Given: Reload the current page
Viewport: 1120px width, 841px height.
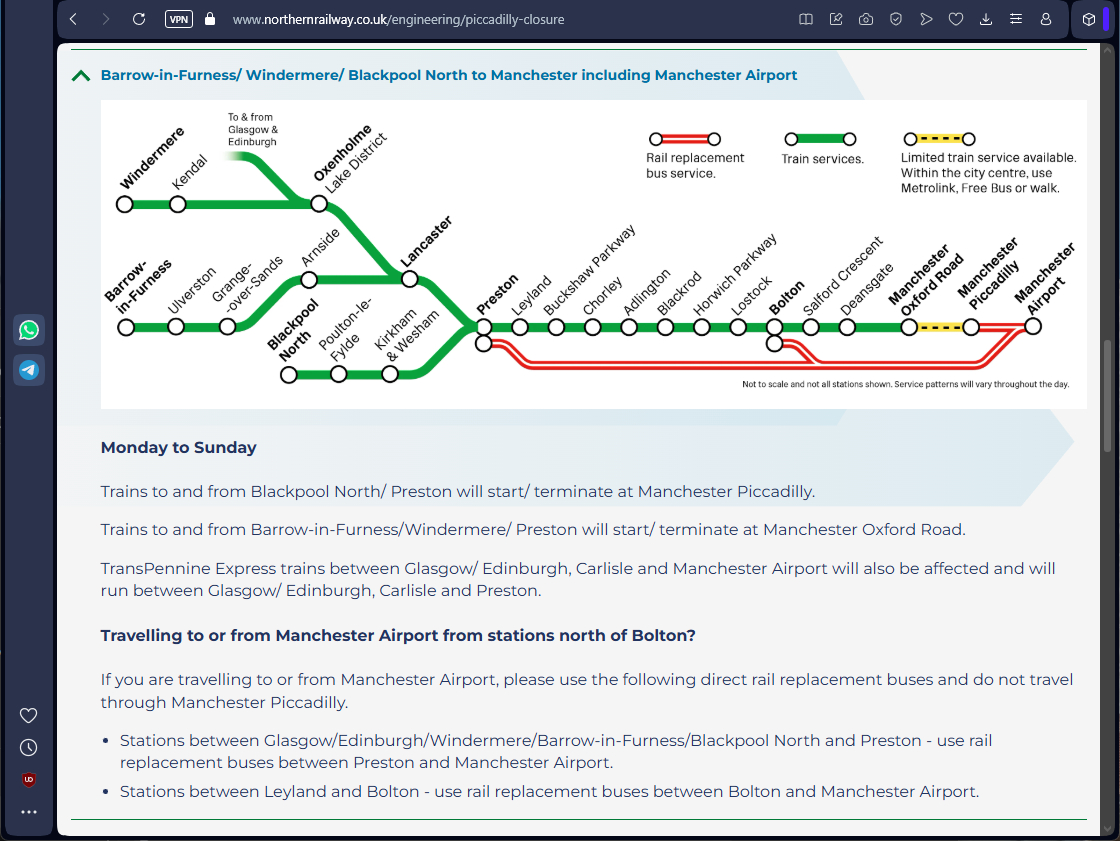Looking at the screenshot, I should 139,19.
